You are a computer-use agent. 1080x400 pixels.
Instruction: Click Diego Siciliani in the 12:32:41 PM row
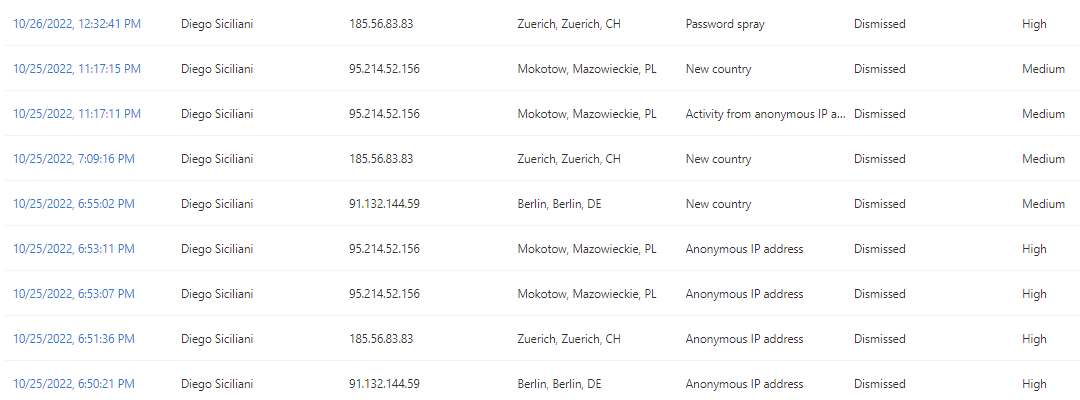tap(217, 24)
